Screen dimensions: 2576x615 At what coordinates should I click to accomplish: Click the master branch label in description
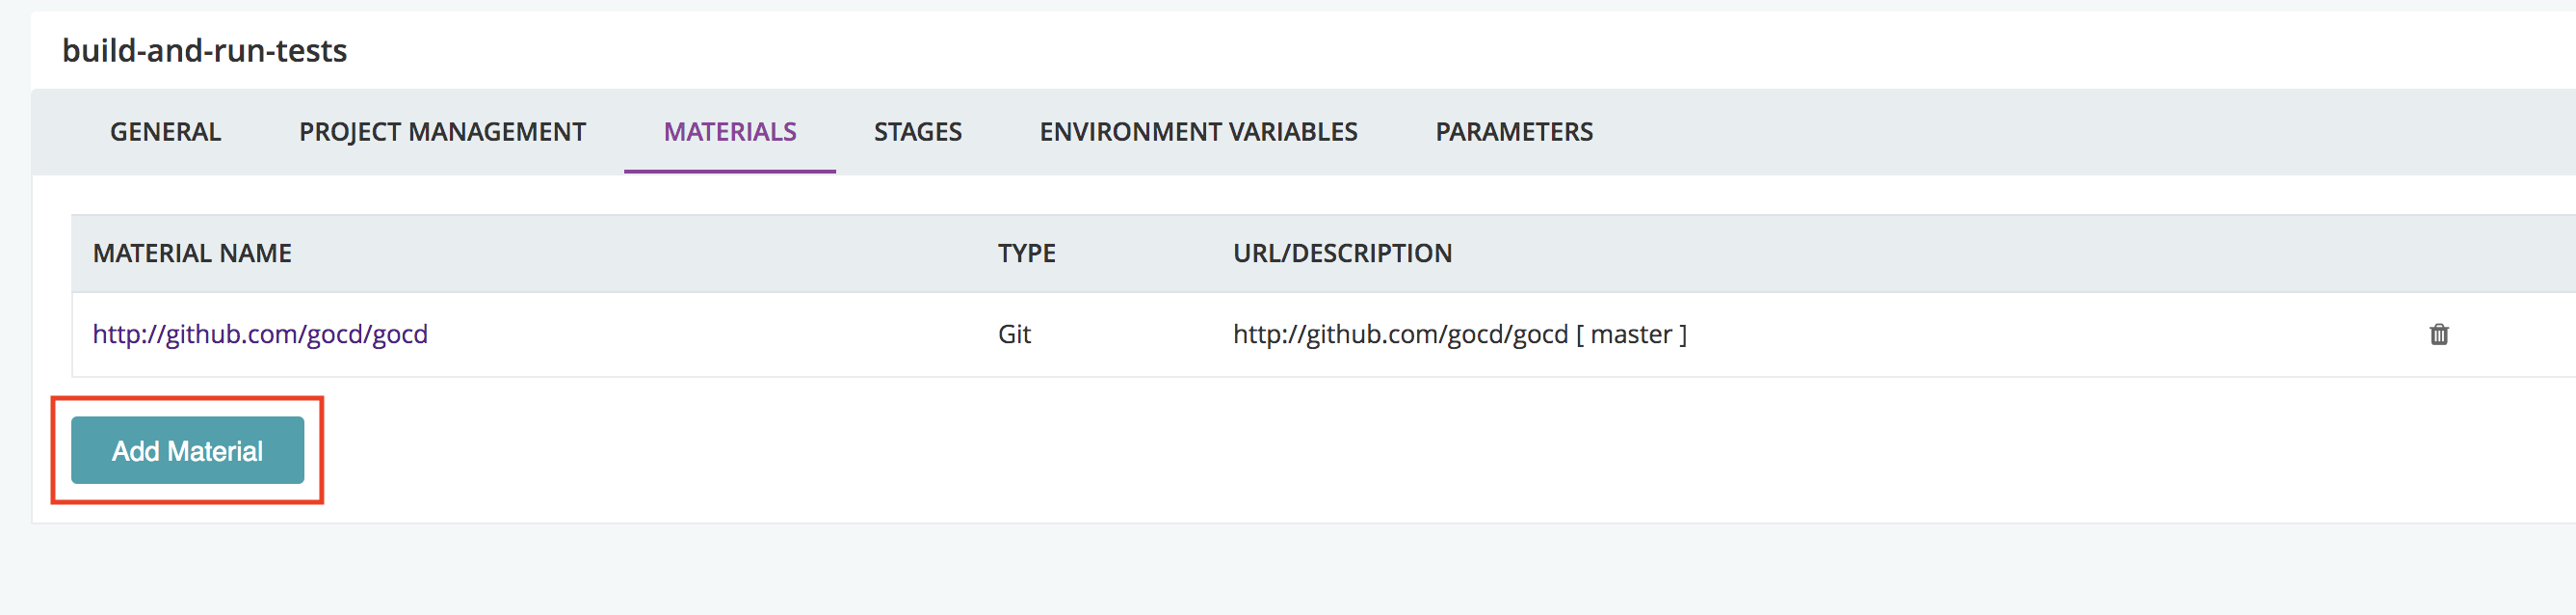(x=1631, y=334)
